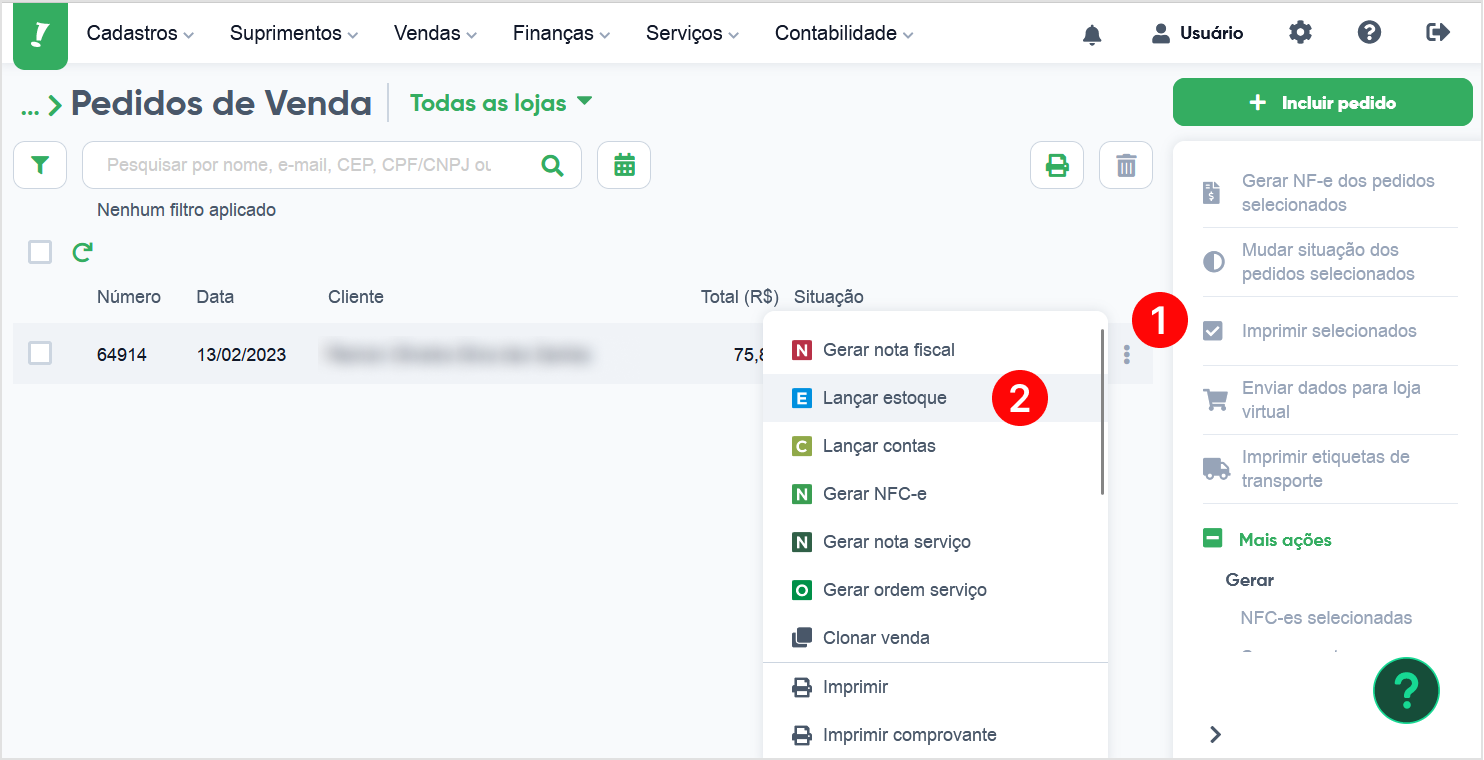Tick the checkbox for order 64914

coord(40,353)
